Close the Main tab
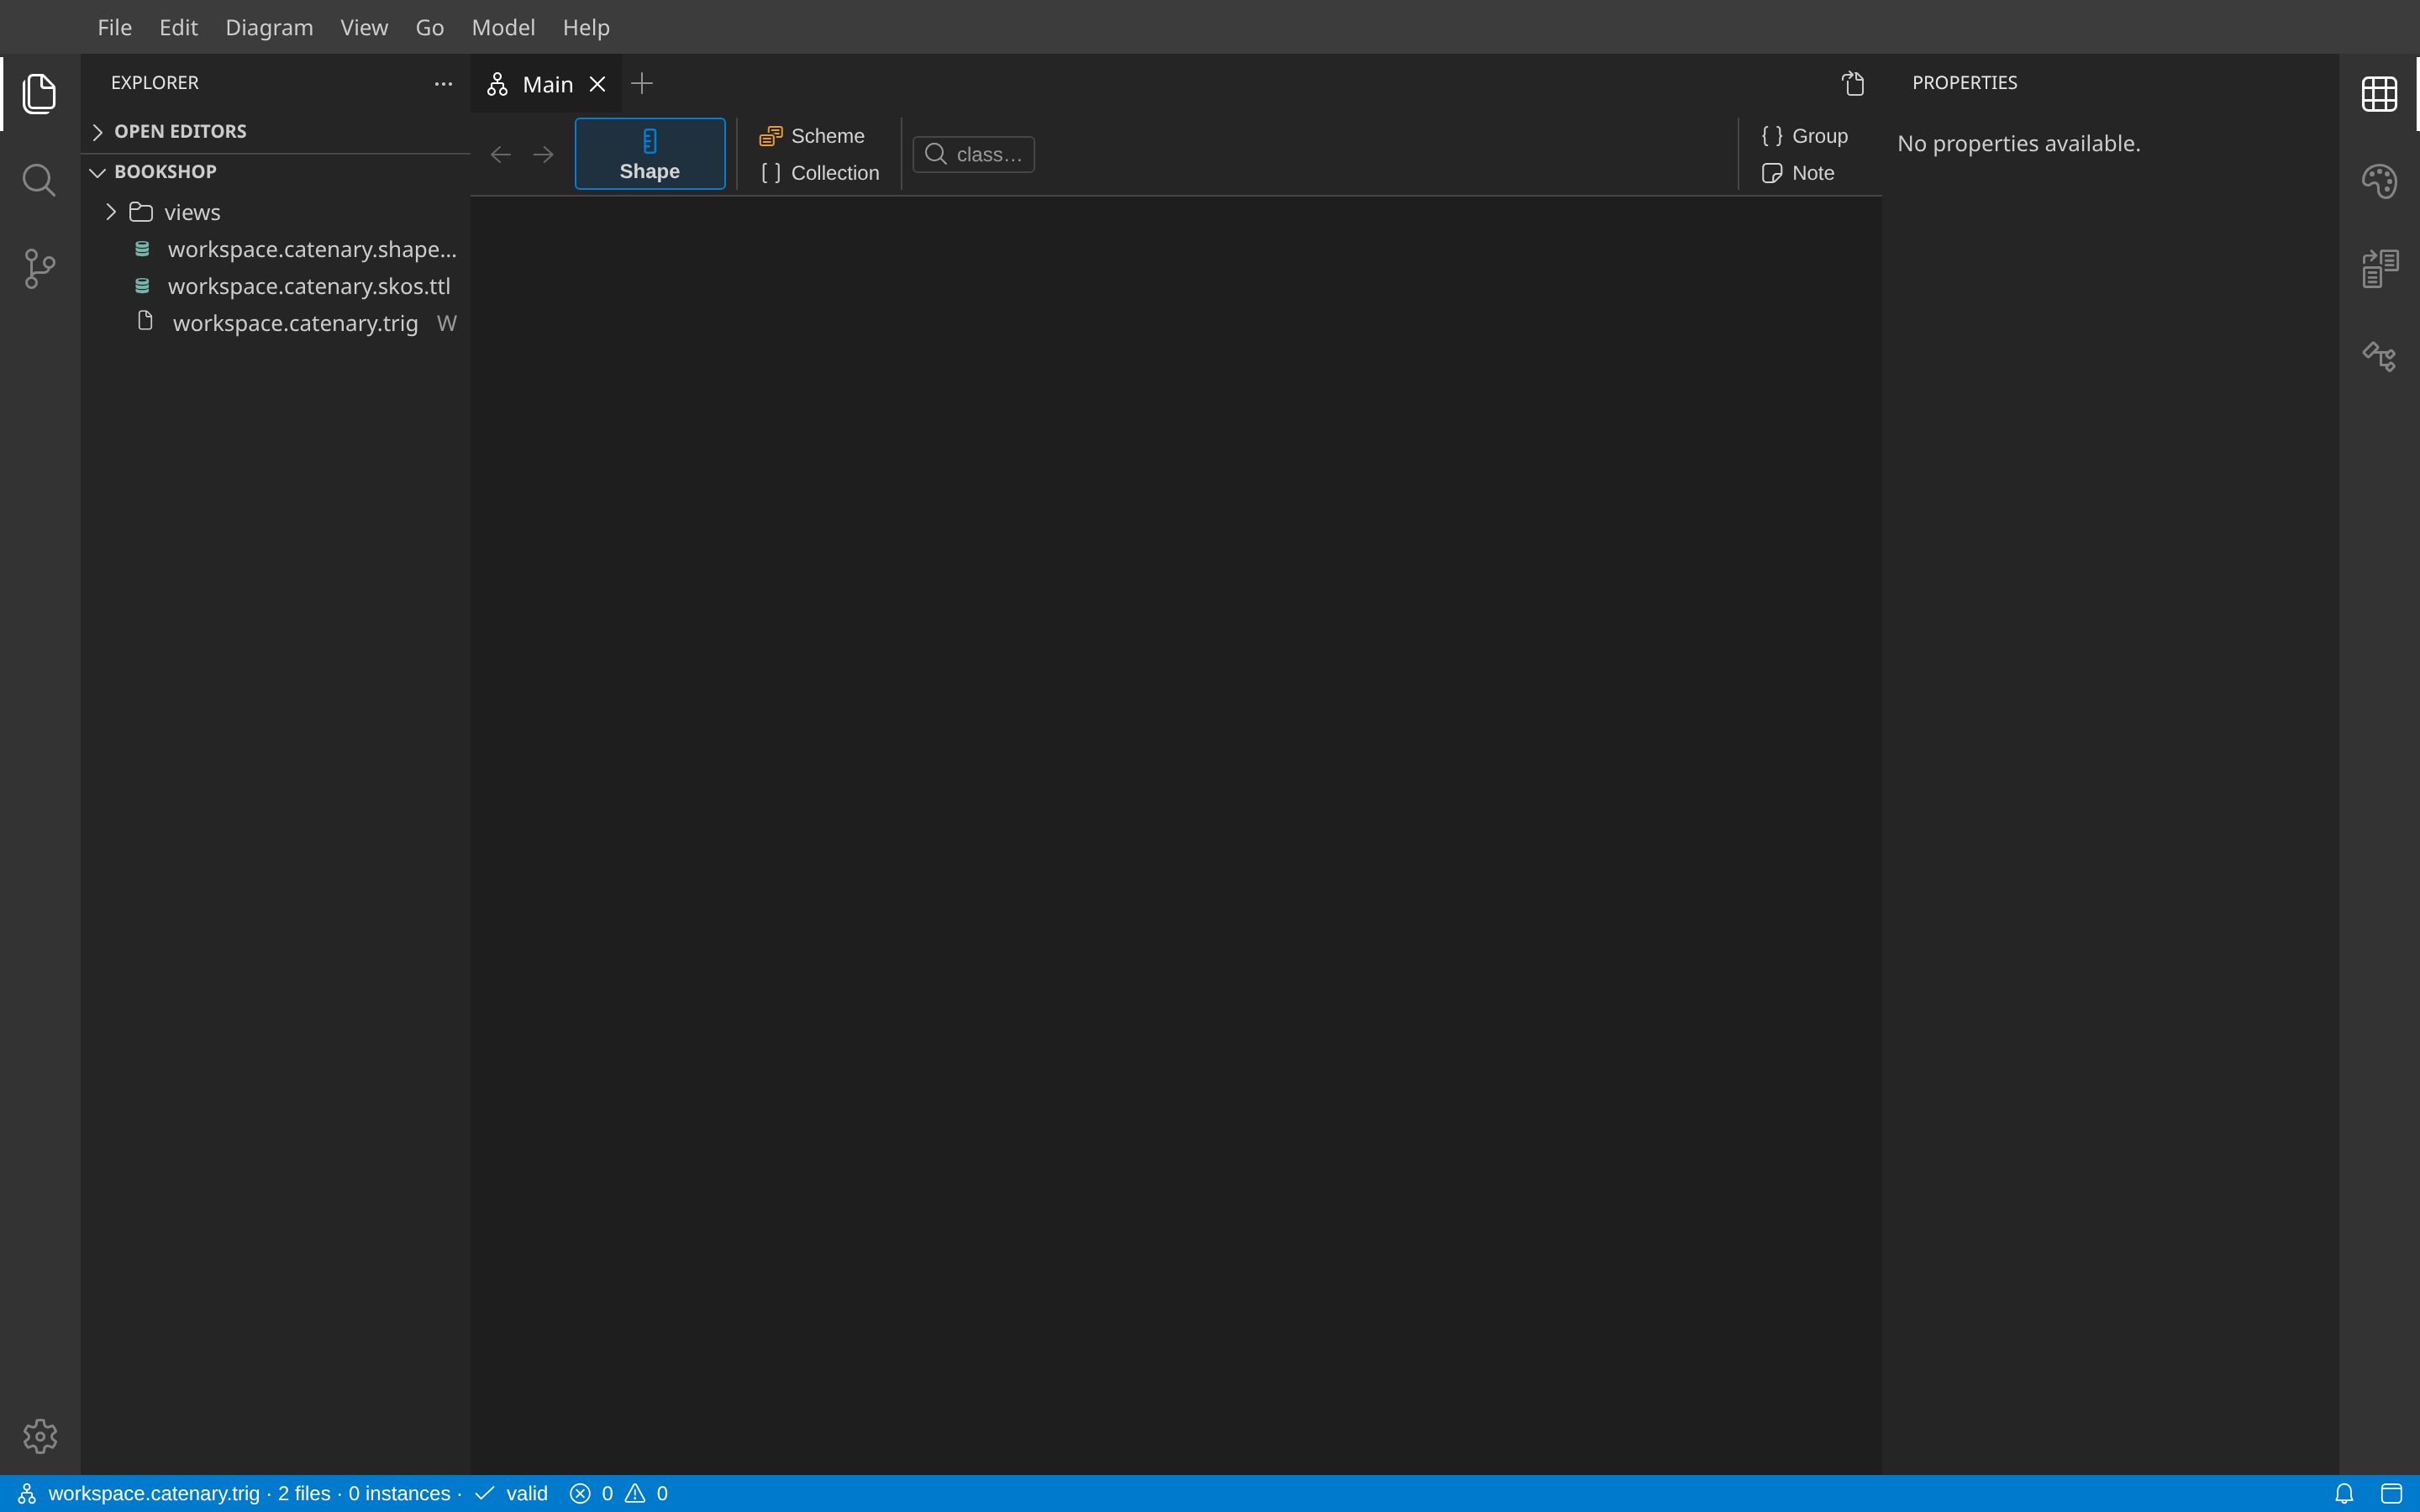The width and height of the screenshot is (2420, 1512). [597, 84]
